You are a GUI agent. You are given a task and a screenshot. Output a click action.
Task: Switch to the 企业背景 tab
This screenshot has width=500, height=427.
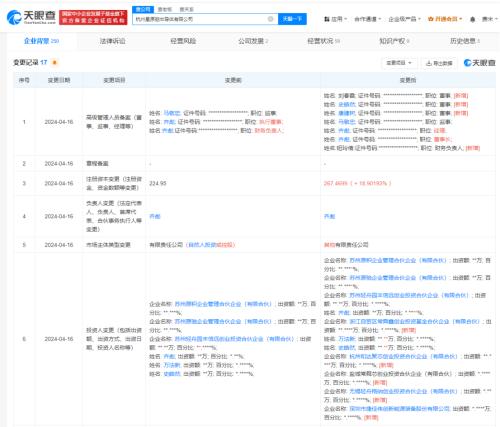pos(41,41)
